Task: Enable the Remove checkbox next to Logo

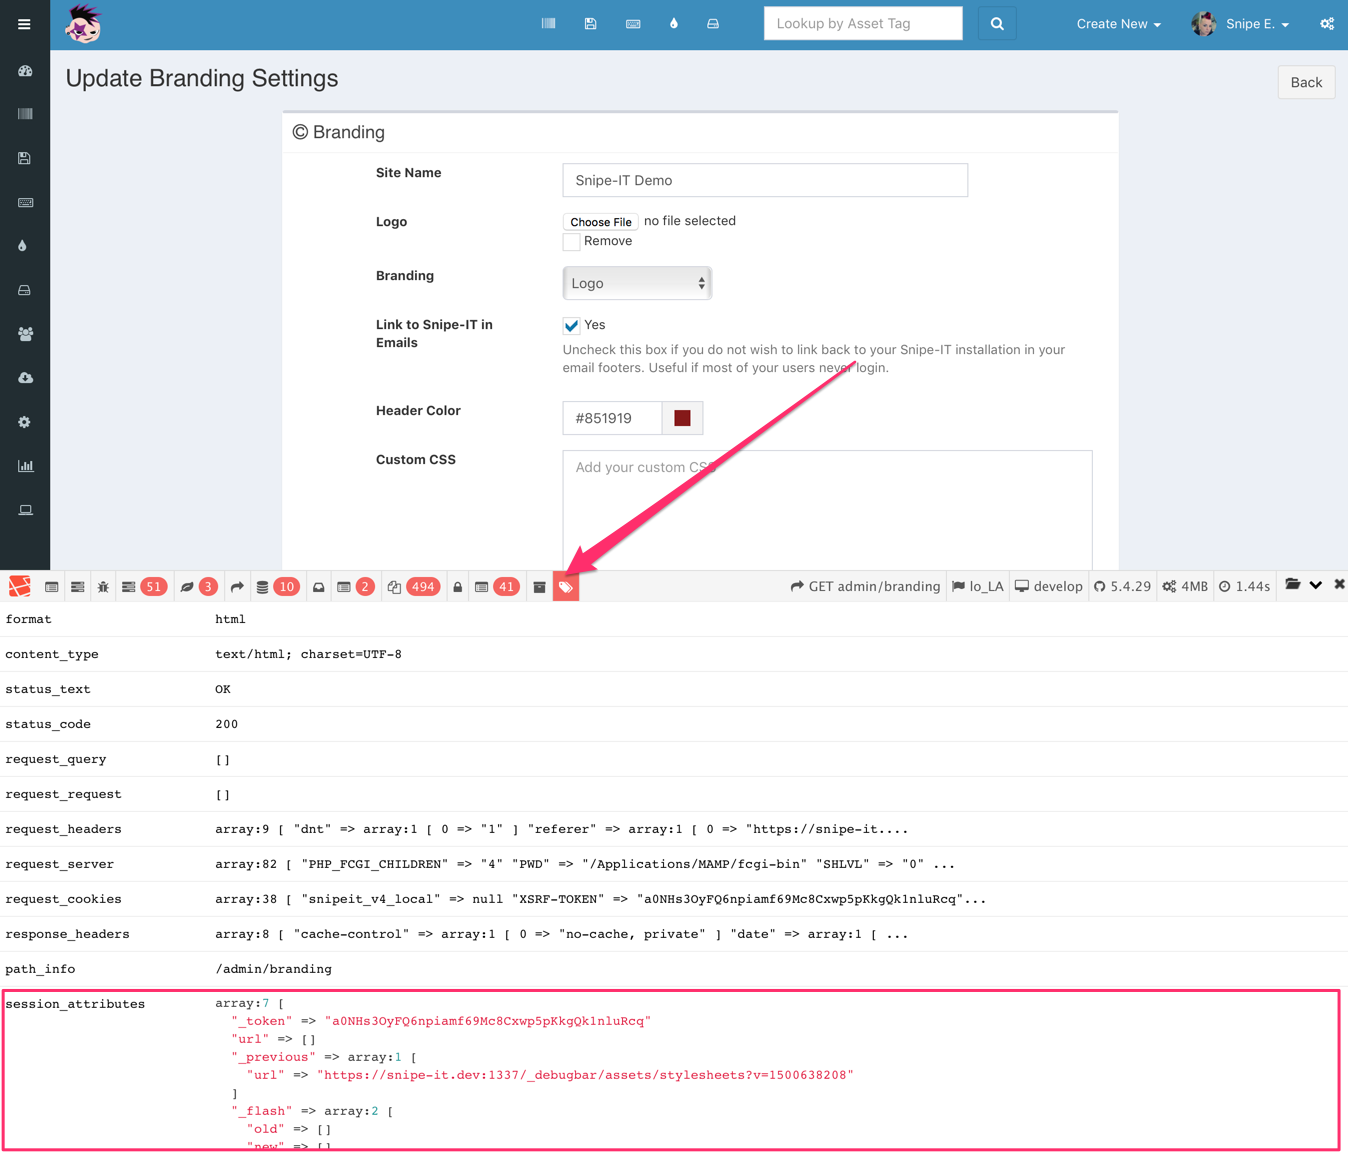Action: tap(571, 241)
